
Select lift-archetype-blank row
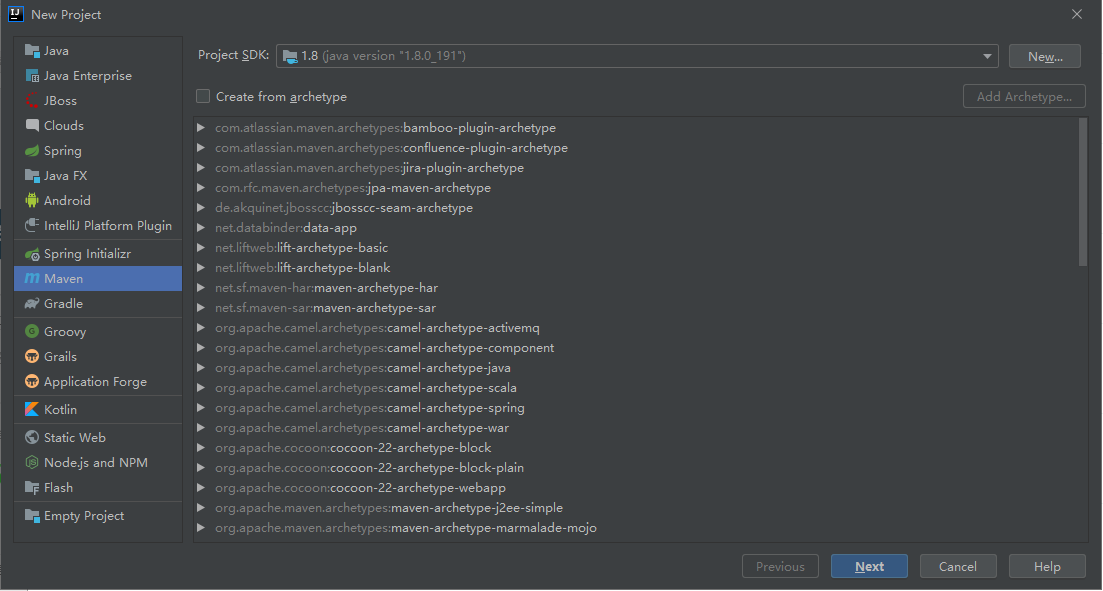click(x=637, y=267)
